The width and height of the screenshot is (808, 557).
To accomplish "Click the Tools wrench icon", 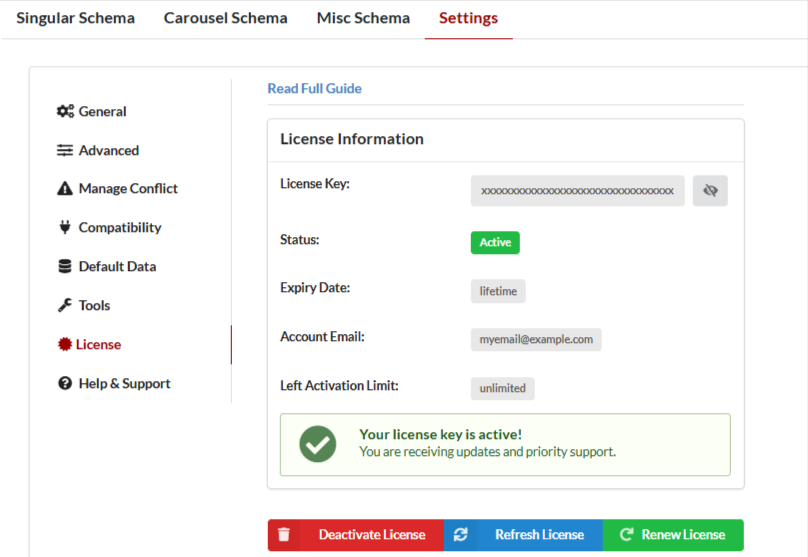I will (65, 306).
